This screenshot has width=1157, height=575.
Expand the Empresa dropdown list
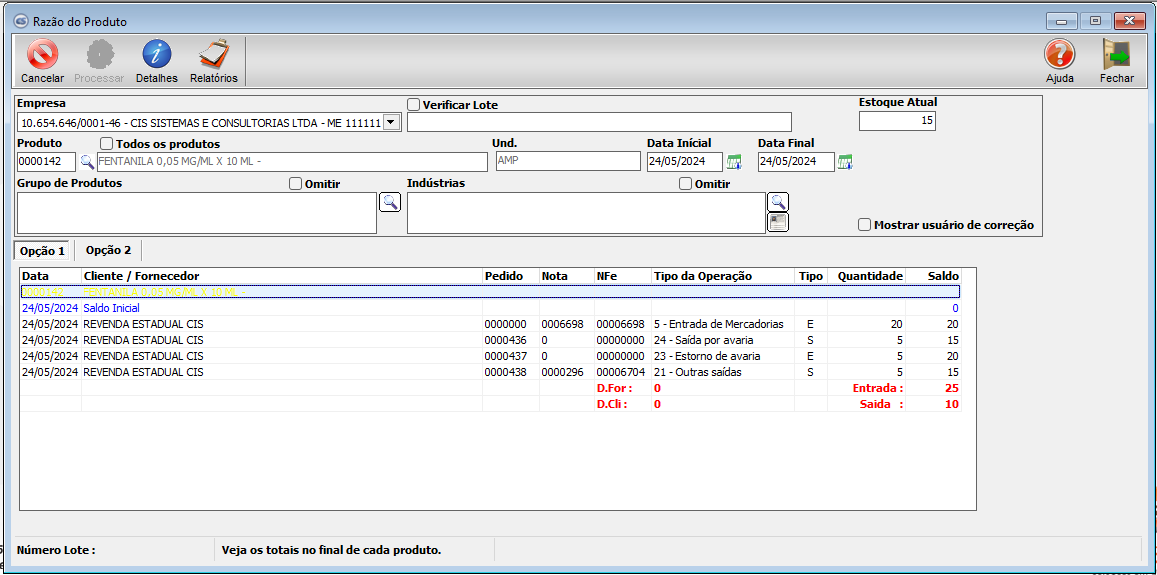click(391, 122)
